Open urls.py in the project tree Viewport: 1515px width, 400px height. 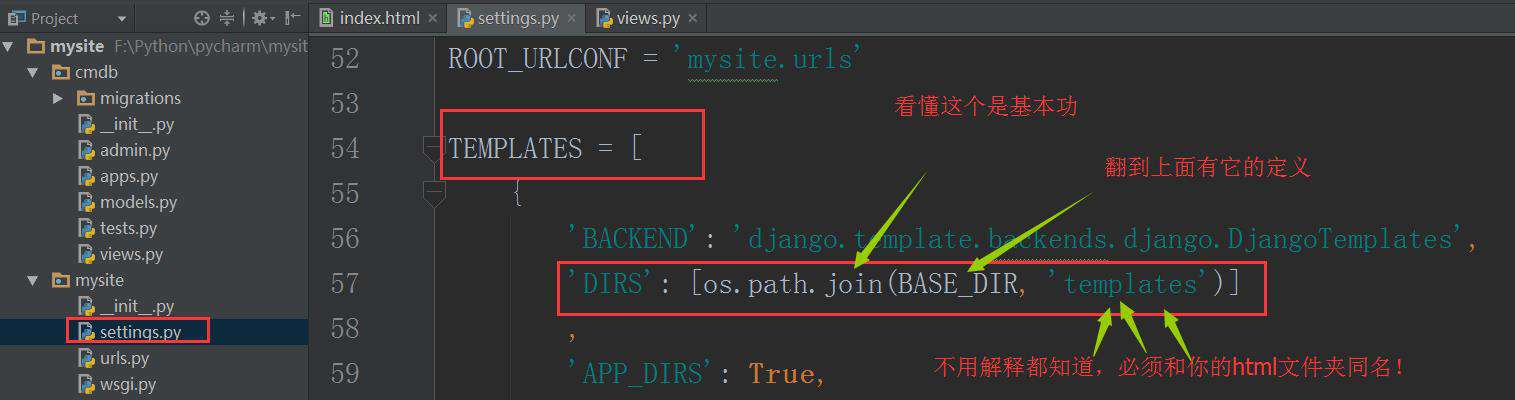tap(124, 358)
